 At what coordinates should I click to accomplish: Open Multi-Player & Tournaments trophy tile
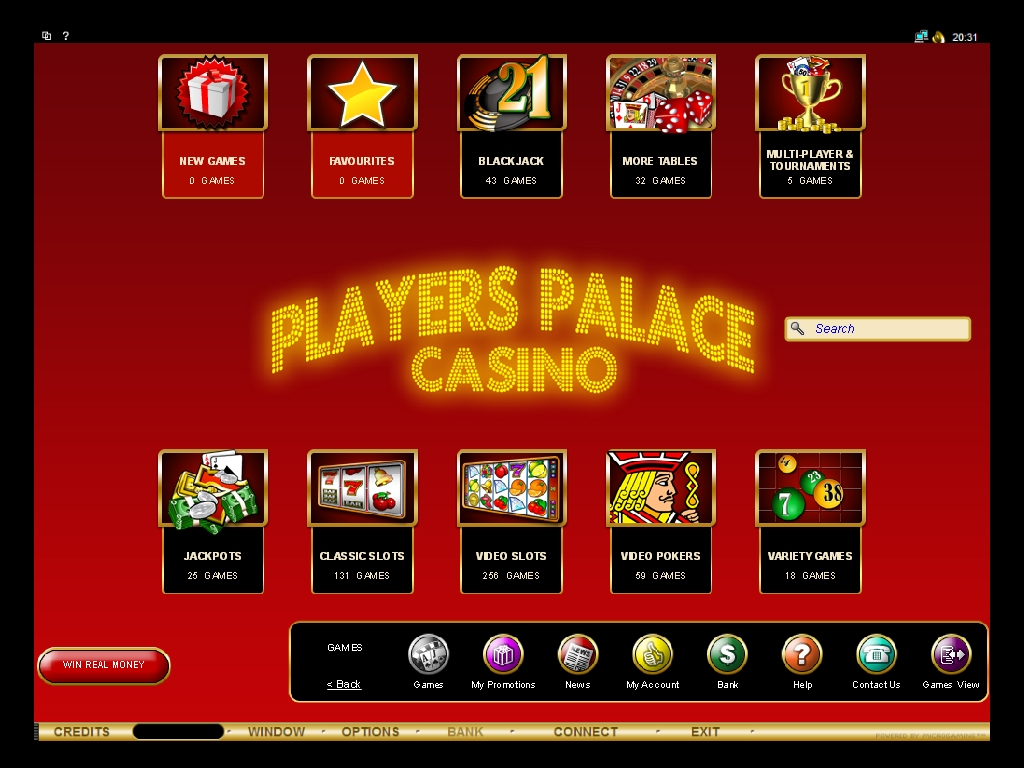pos(810,126)
